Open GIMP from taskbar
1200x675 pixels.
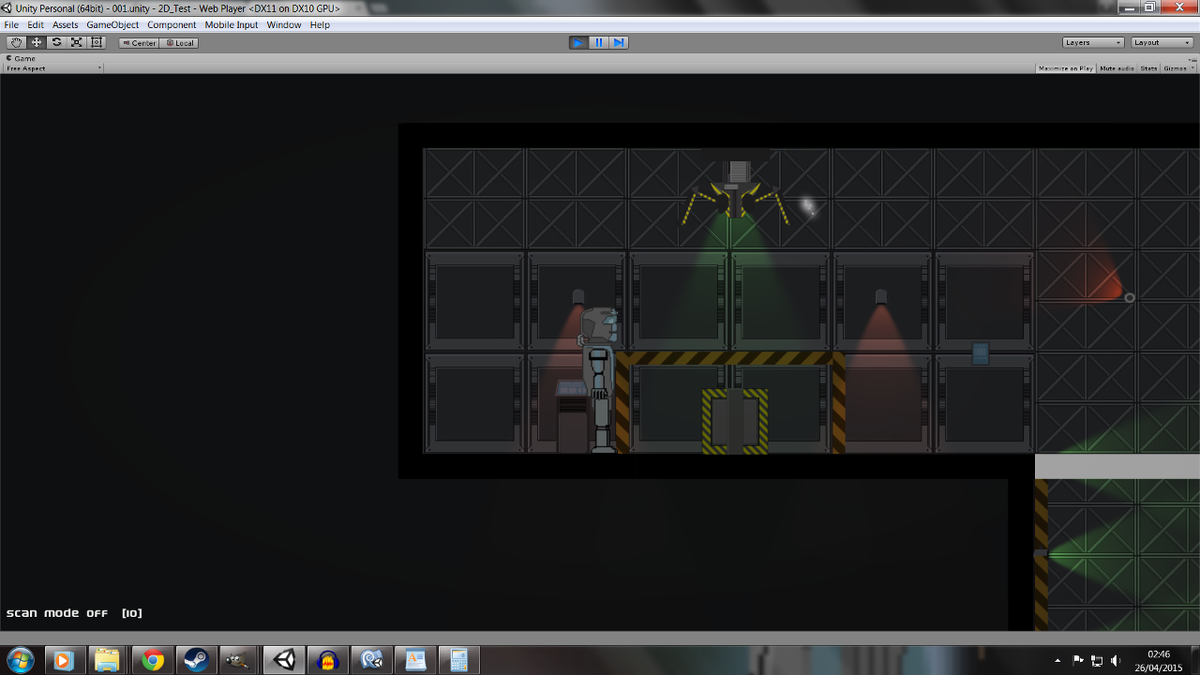(x=238, y=660)
